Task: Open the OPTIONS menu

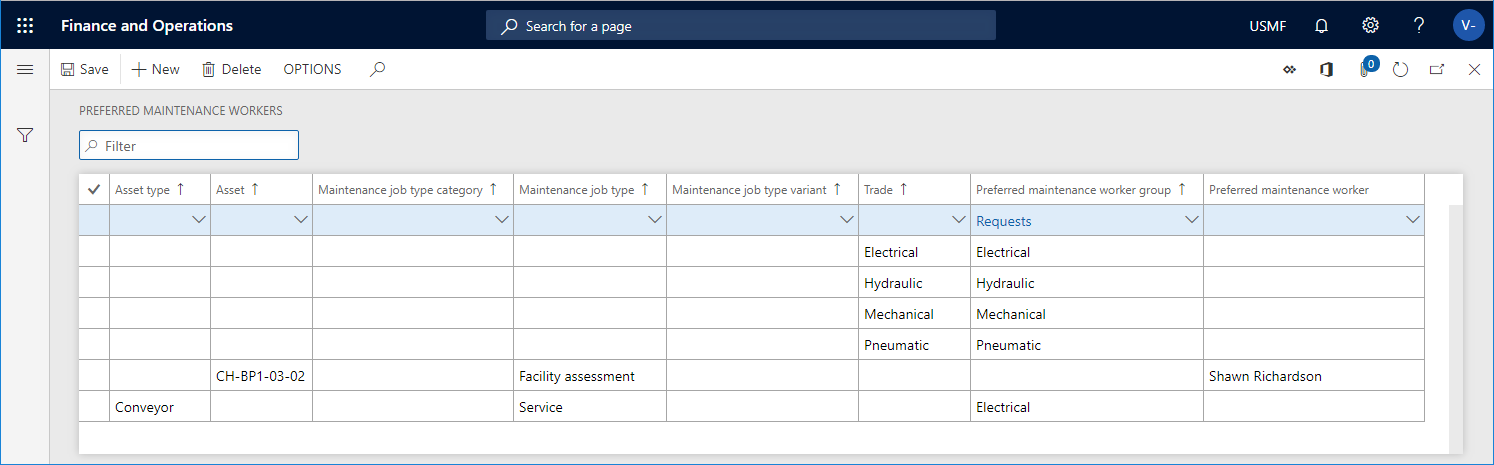Action: click(312, 69)
